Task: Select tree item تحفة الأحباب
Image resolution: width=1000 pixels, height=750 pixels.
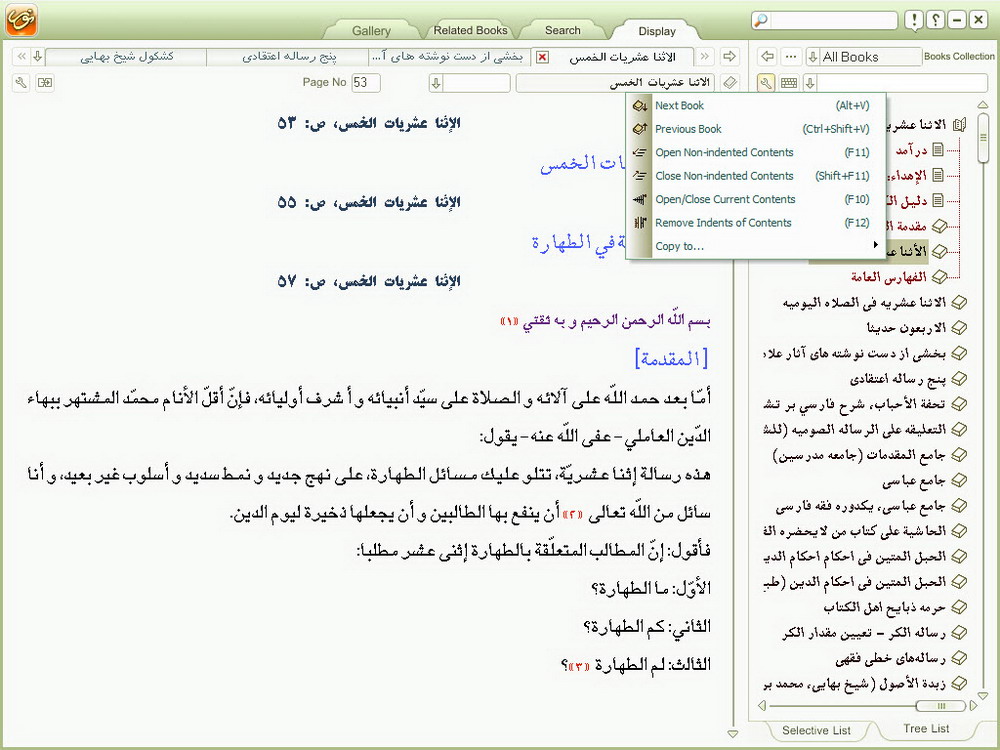Action: point(855,404)
